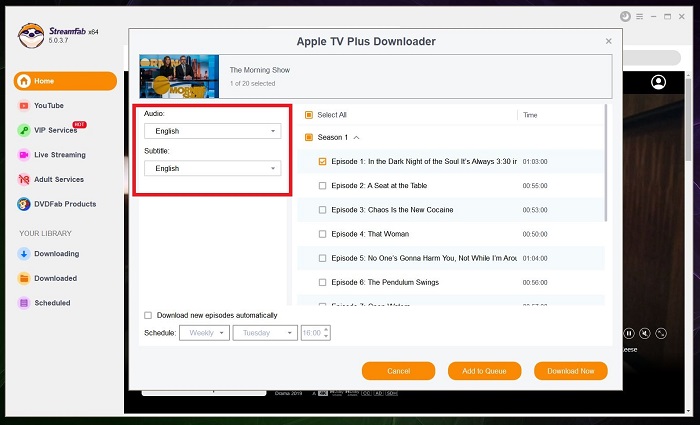The height and width of the screenshot is (425, 700).
Task: Open the Home section in sidebar
Action: [65, 81]
